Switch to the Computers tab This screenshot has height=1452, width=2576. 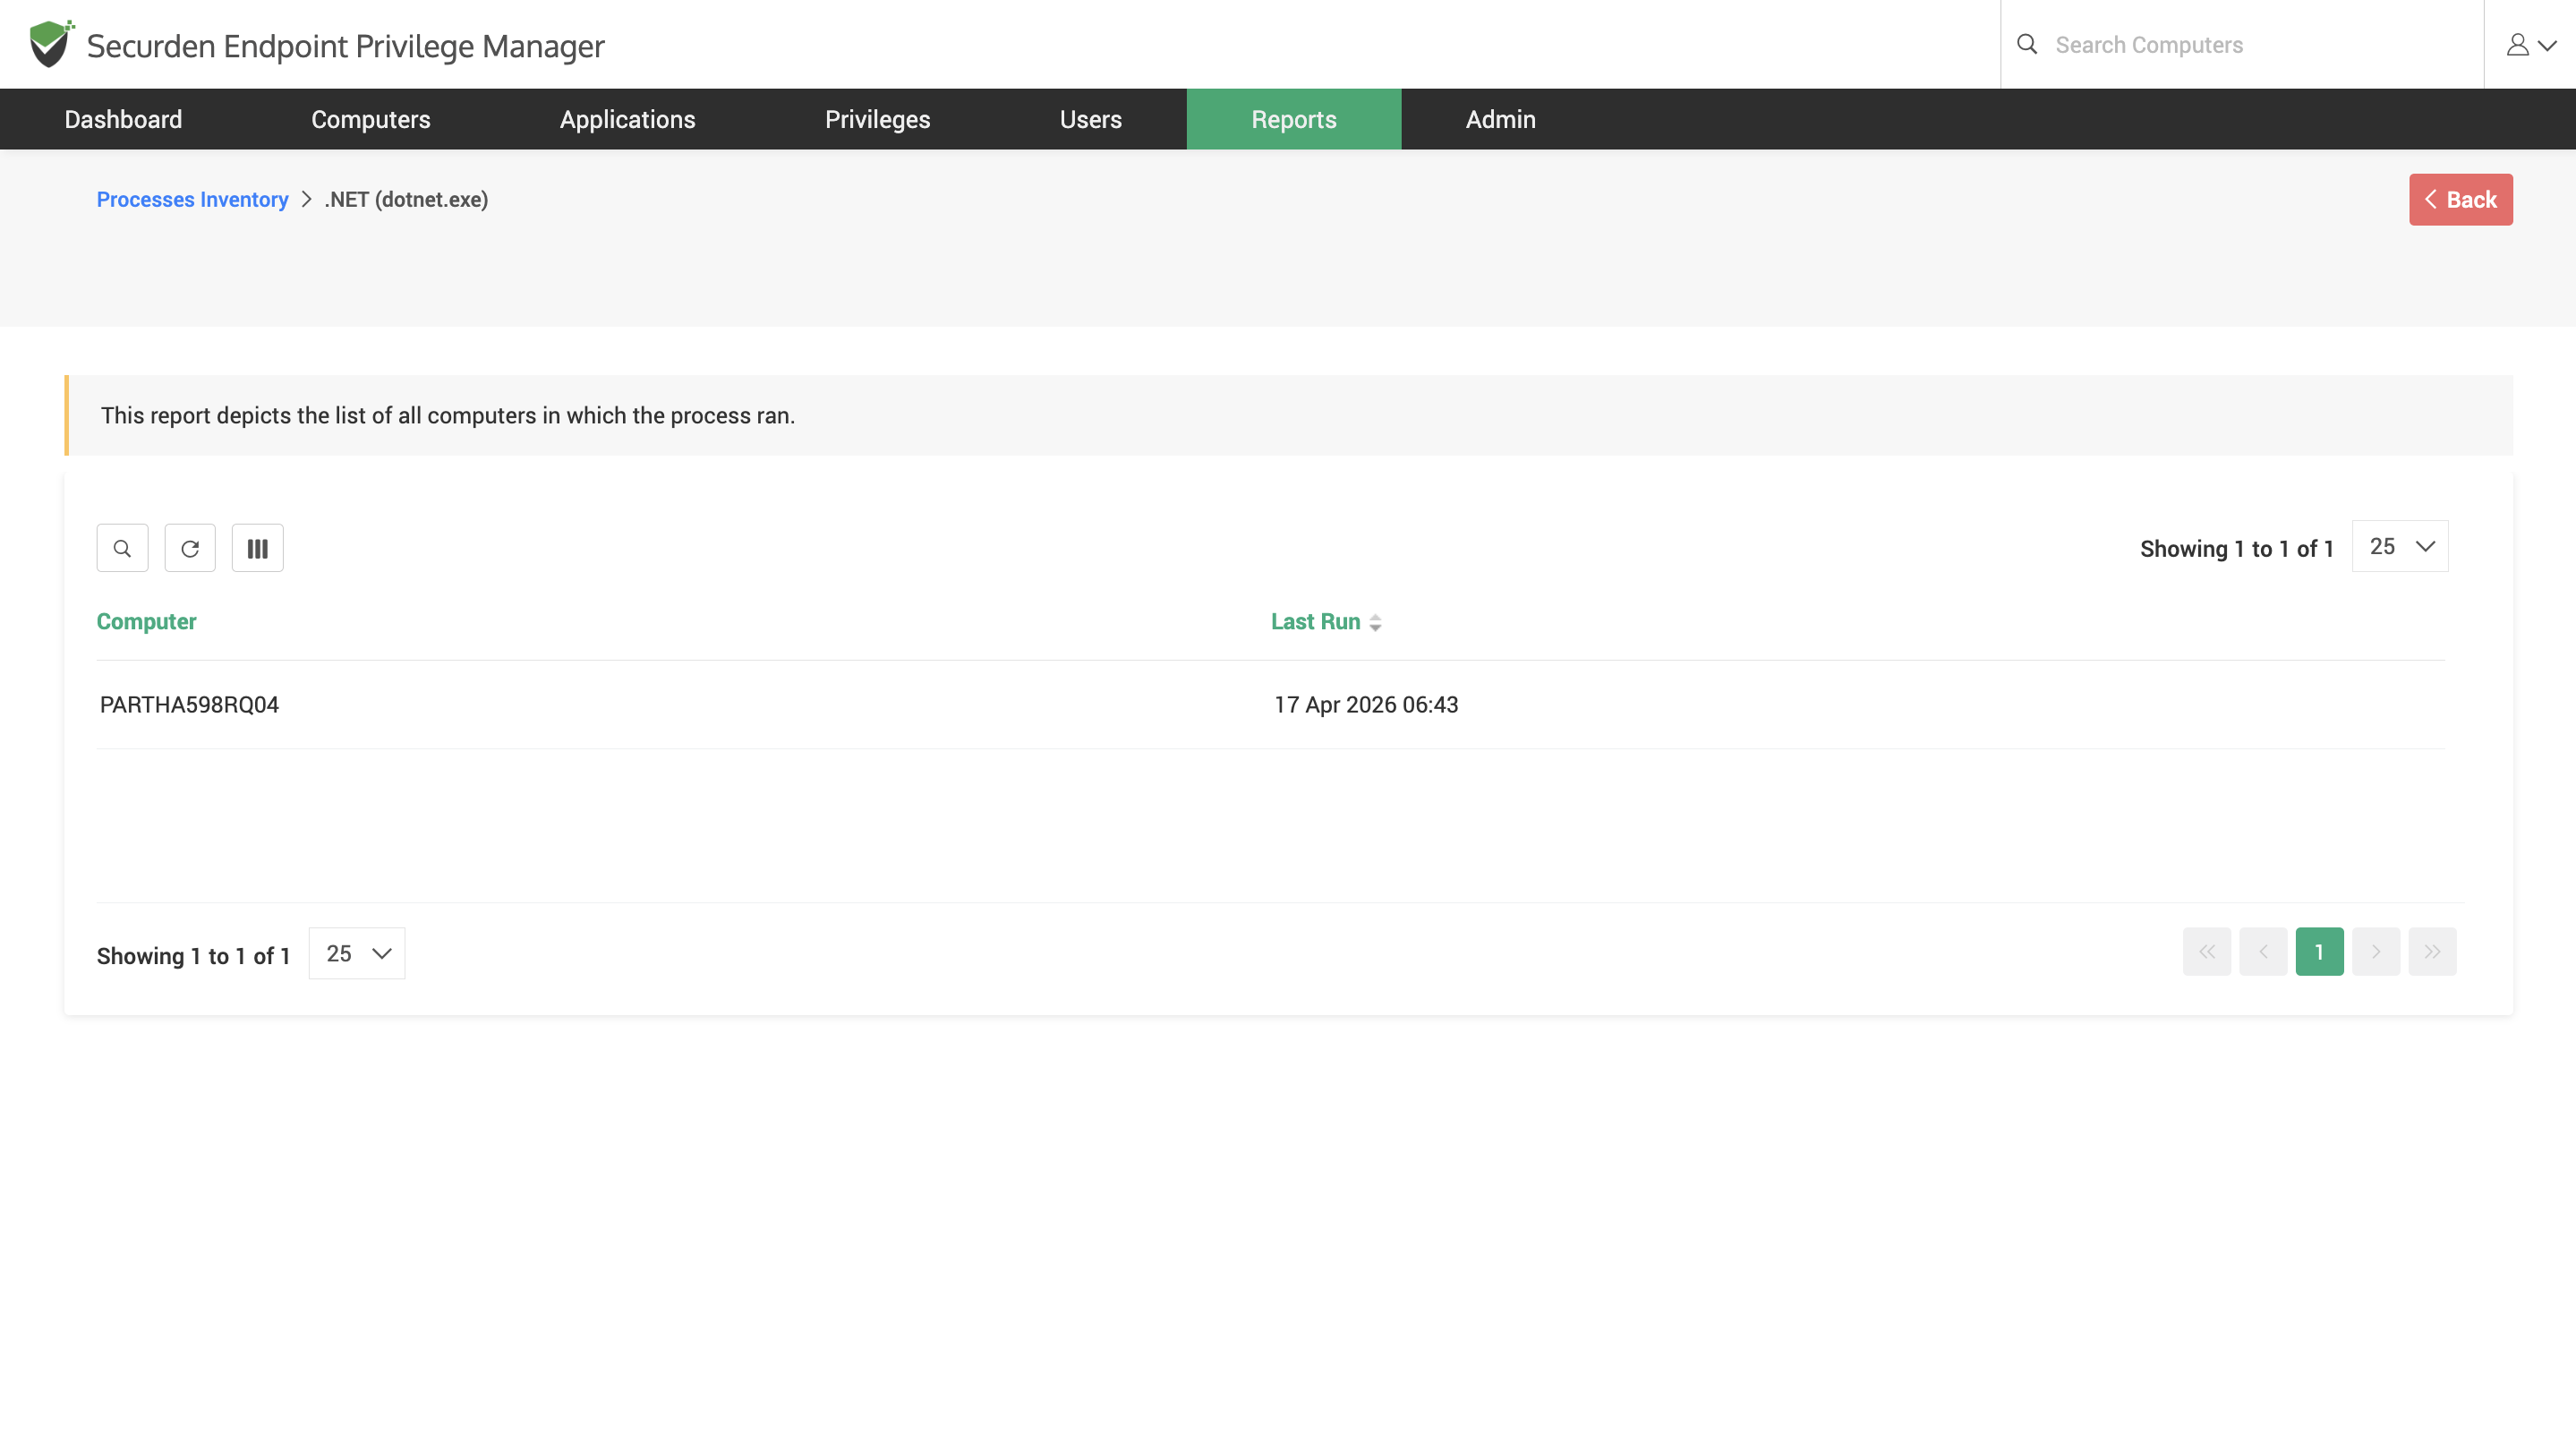point(371,119)
